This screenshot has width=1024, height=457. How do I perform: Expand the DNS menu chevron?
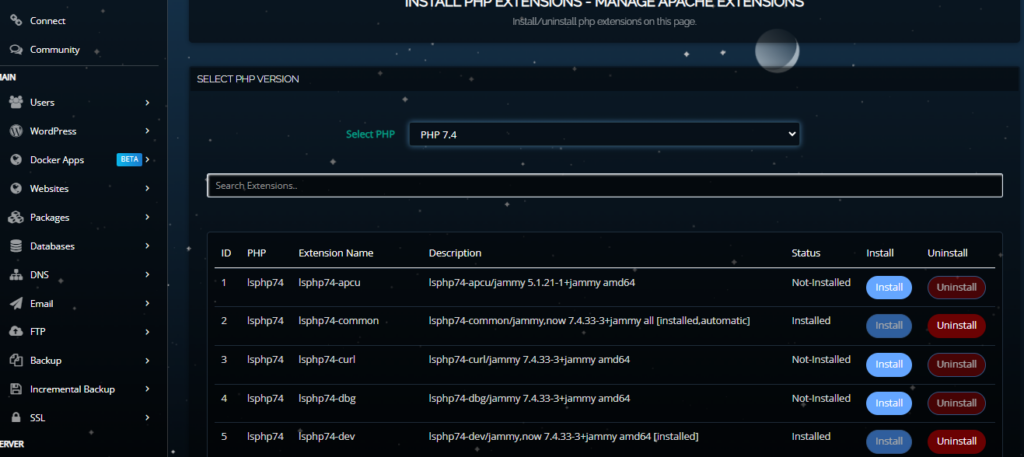pyautogui.click(x=148, y=275)
